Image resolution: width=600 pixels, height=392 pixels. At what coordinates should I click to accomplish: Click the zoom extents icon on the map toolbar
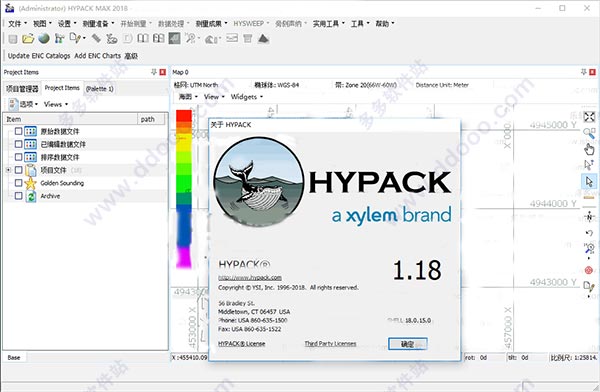(x=589, y=117)
